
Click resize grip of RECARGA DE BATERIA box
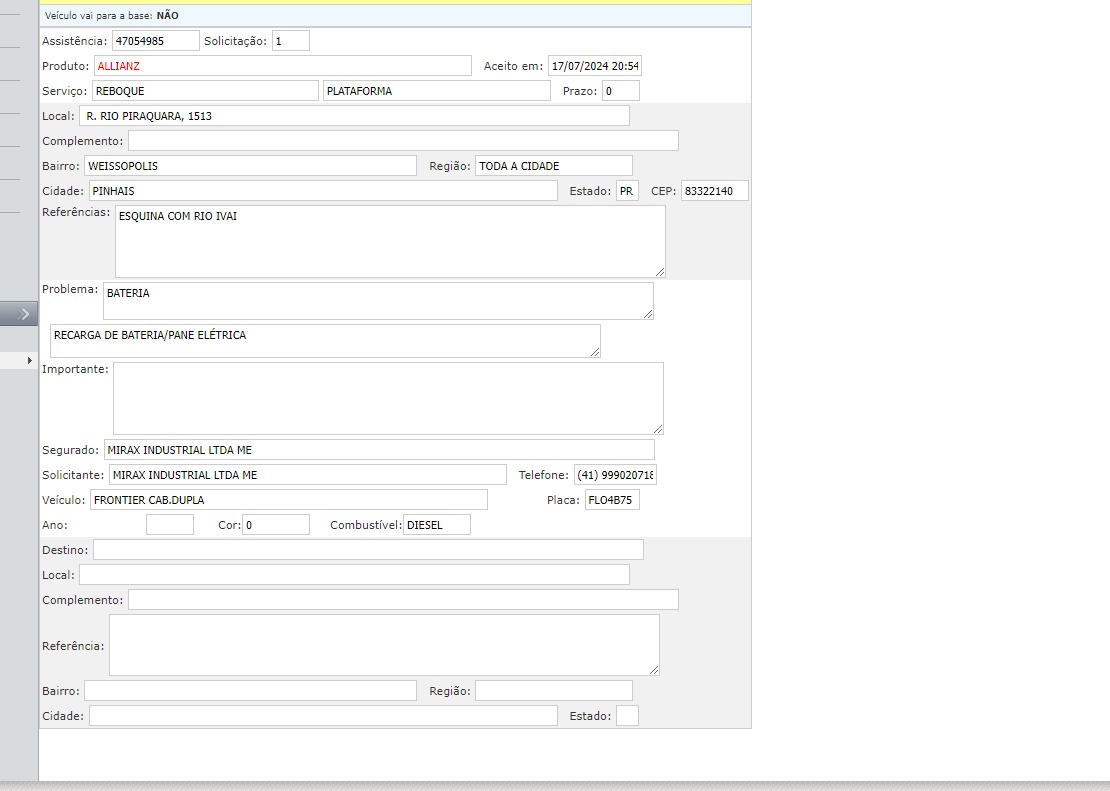(x=594, y=351)
